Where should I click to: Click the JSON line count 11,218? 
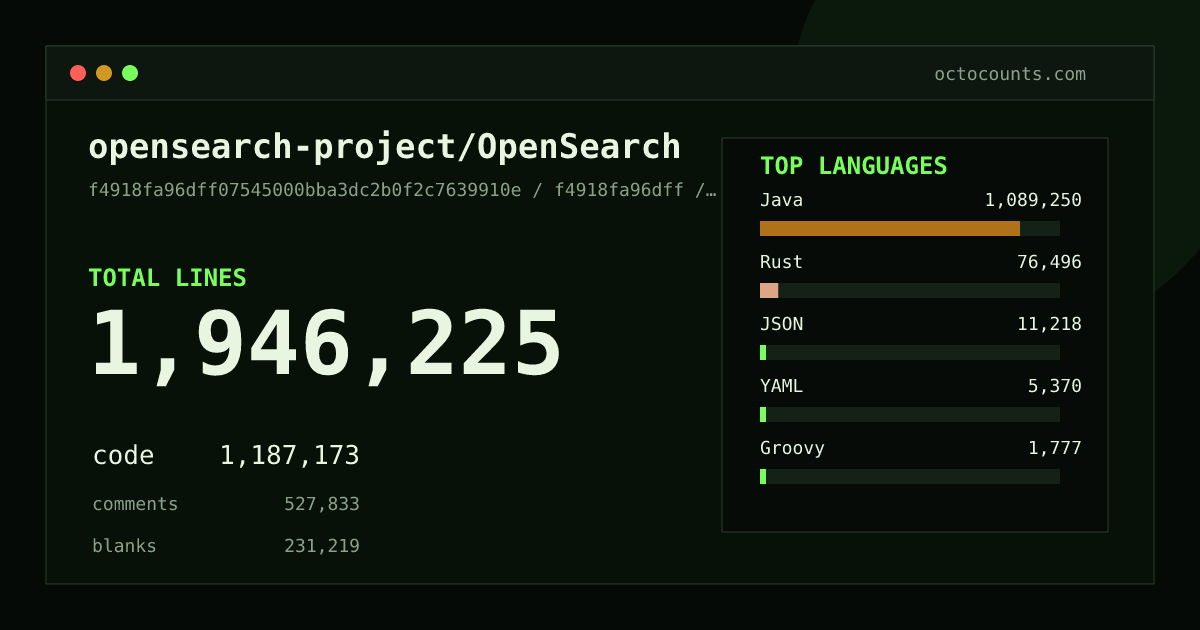coord(1049,324)
